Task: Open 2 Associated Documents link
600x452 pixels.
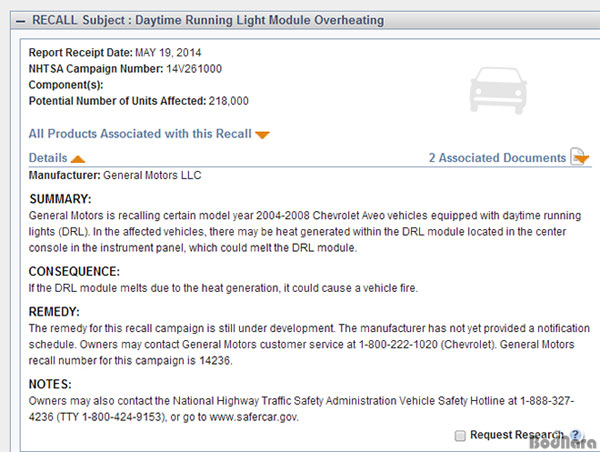Action: click(497, 158)
